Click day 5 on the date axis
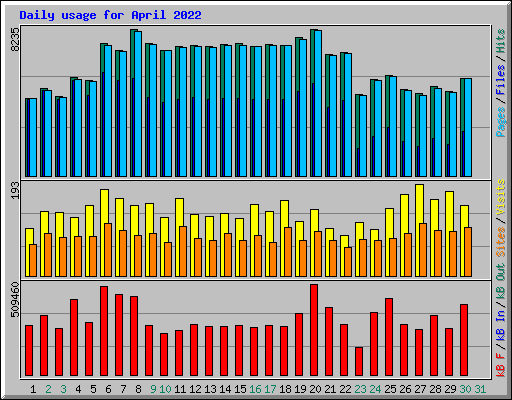Image resolution: width=512 pixels, height=400 pixels. point(93,389)
